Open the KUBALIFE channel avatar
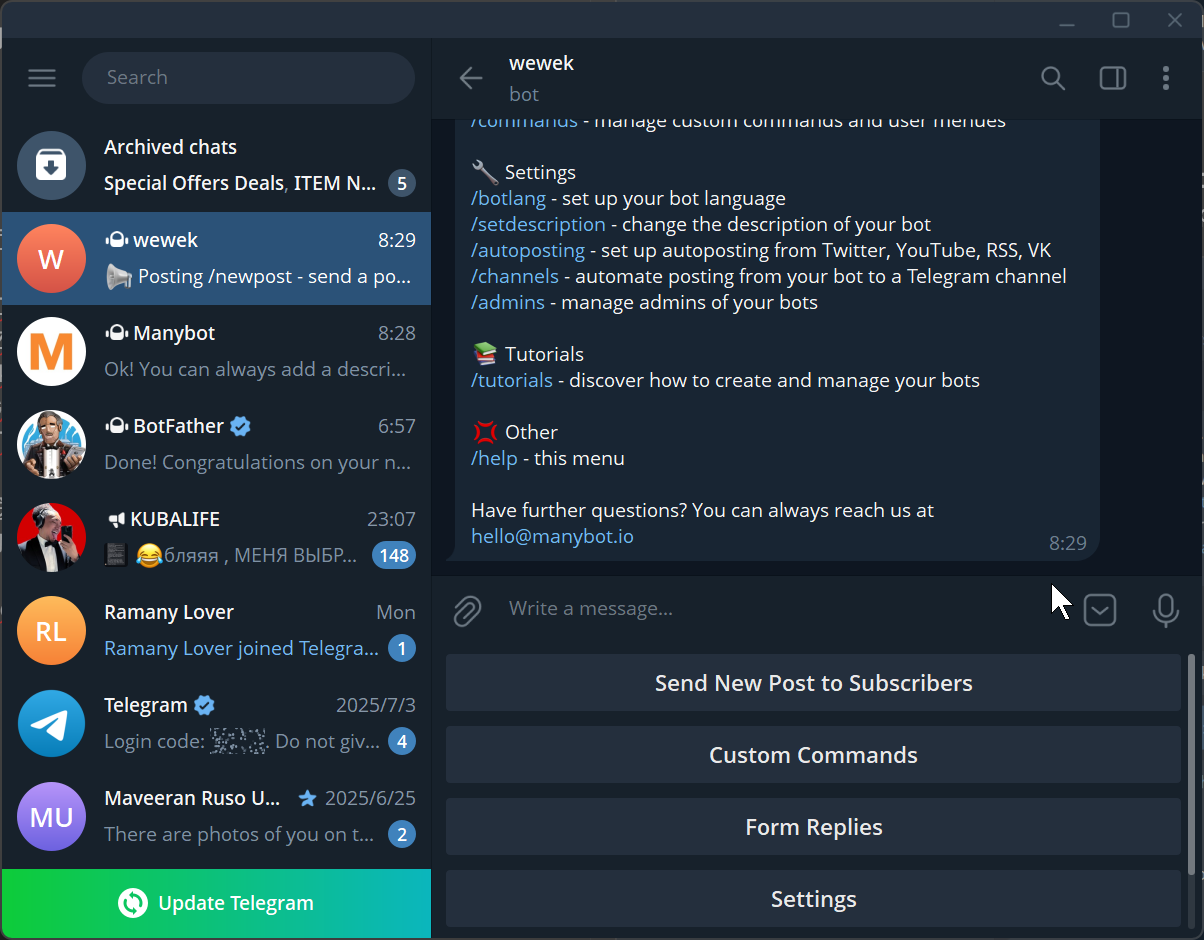1204x940 pixels. point(52,537)
